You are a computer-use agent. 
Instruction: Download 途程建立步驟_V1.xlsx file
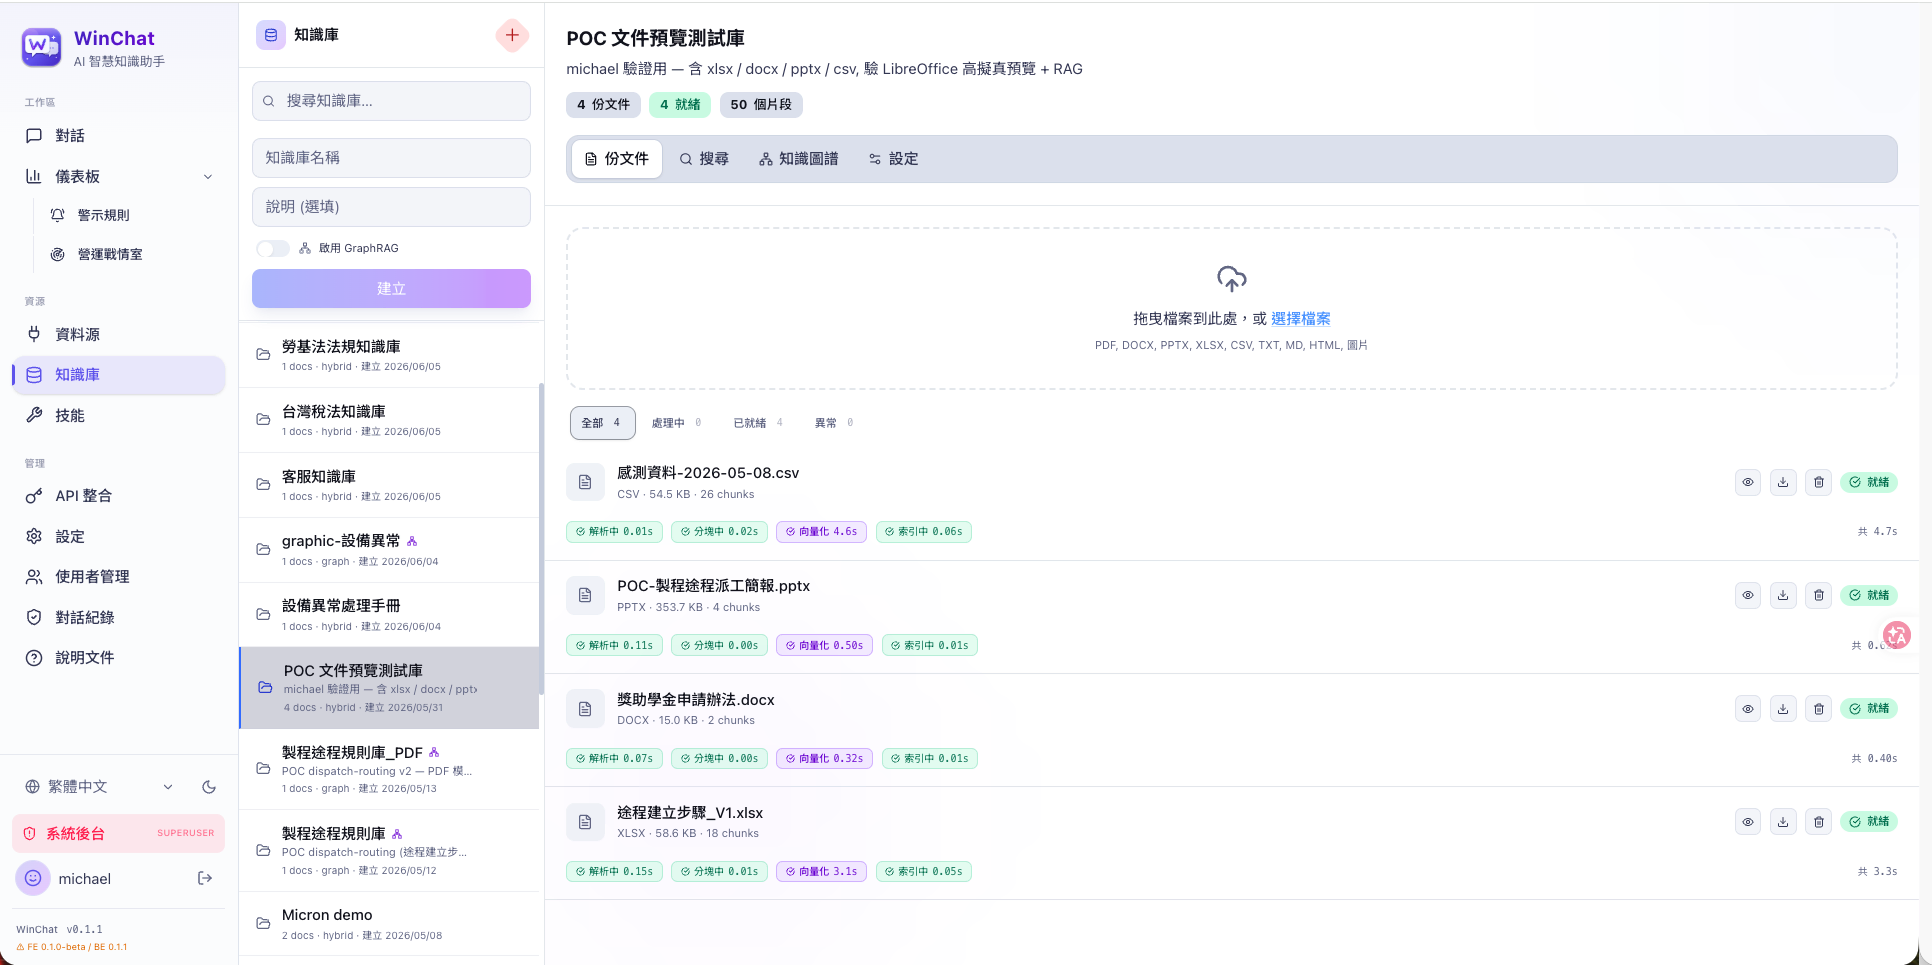[x=1783, y=822]
